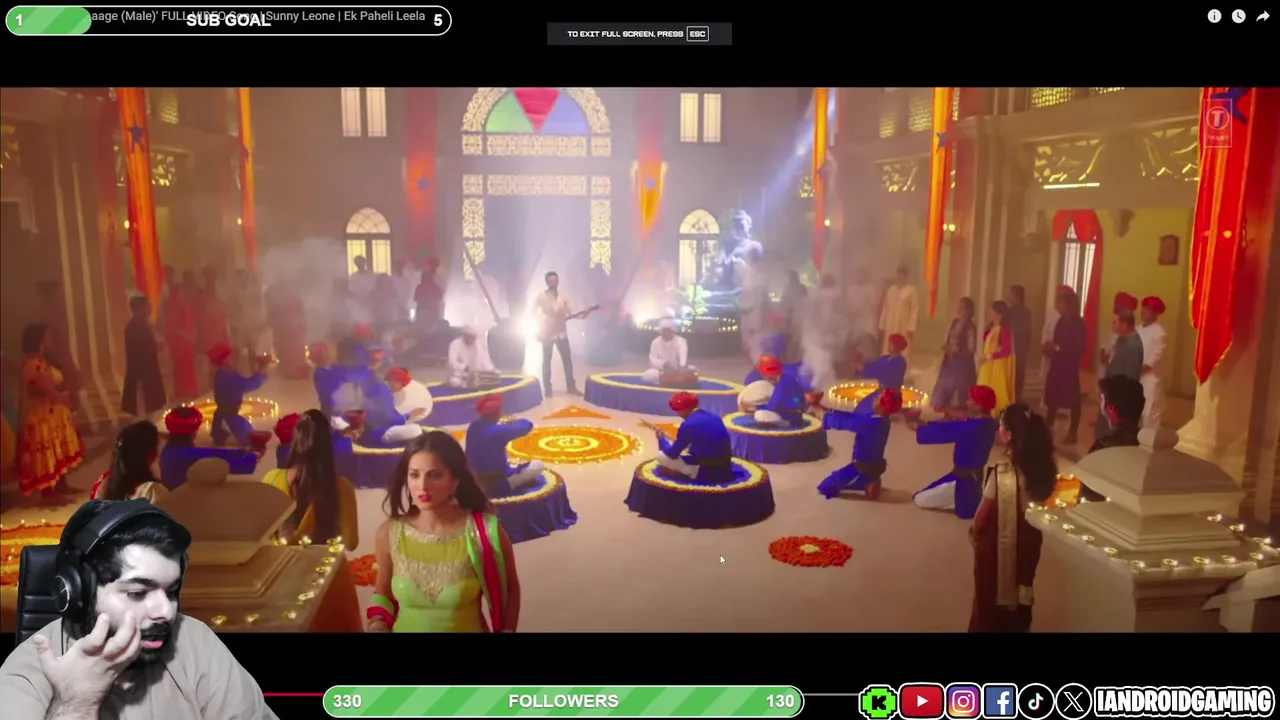Viewport: 1280px width, 720px height.
Task: Click the SUB GOAL progress bar
Action: point(228,20)
